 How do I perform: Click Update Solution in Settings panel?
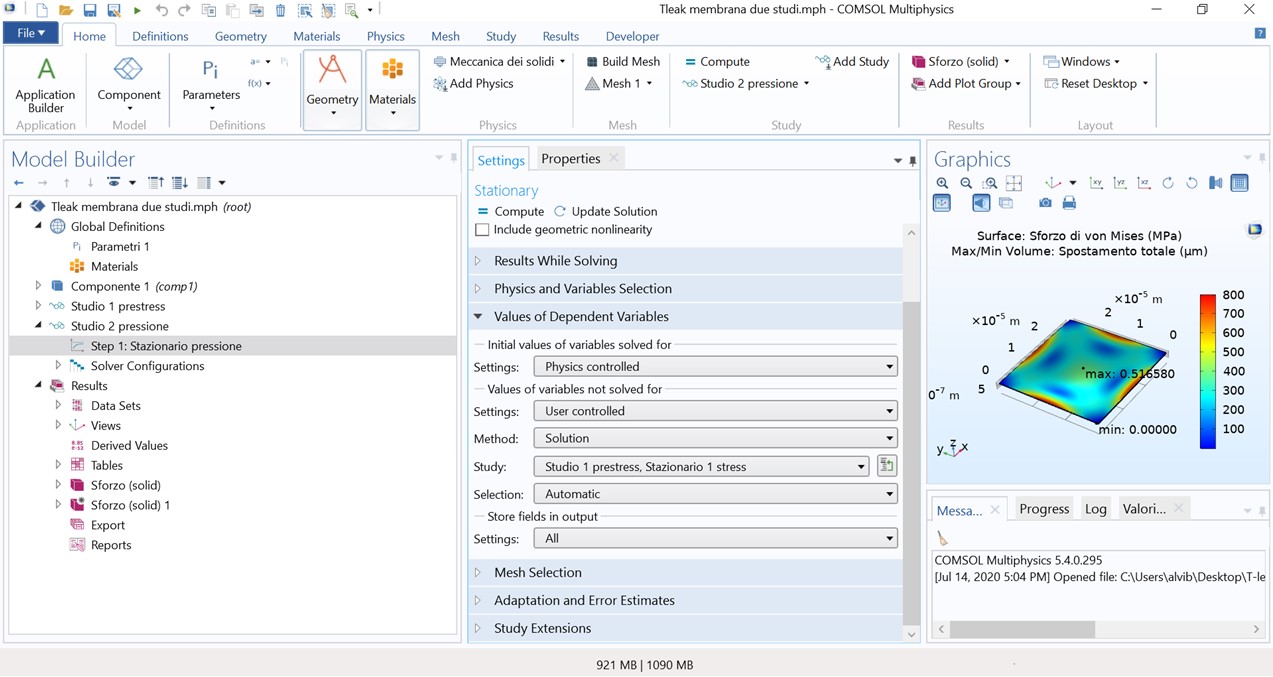[606, 211]
